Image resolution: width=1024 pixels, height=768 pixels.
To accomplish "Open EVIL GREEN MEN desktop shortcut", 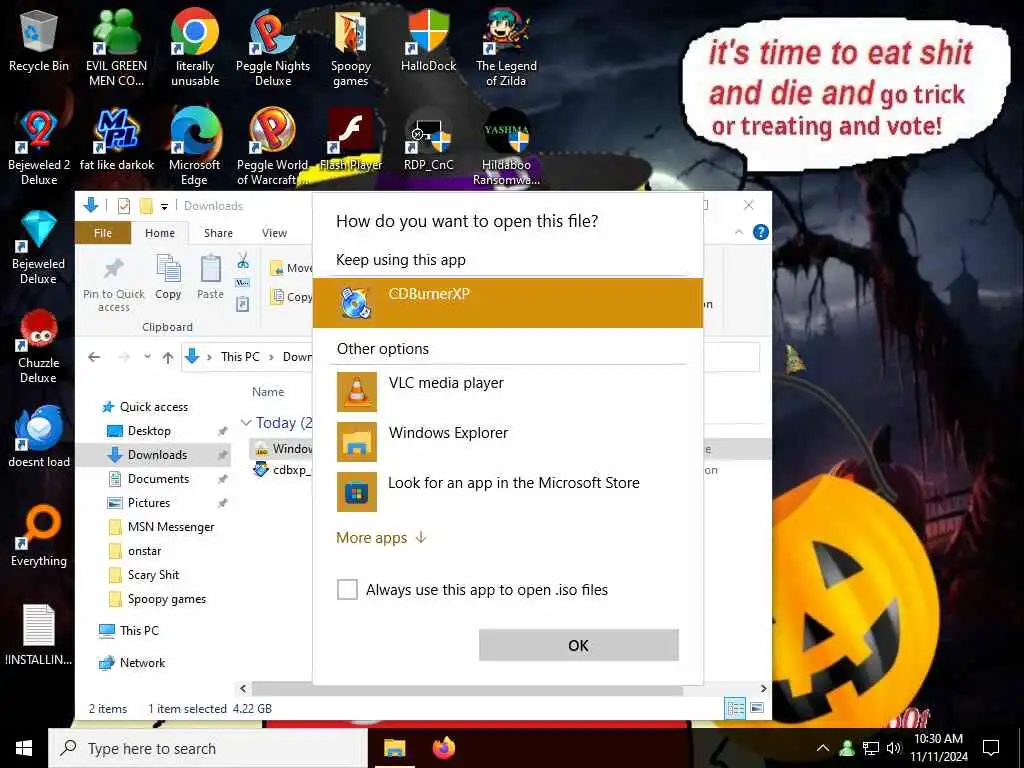I will [116, 48].
